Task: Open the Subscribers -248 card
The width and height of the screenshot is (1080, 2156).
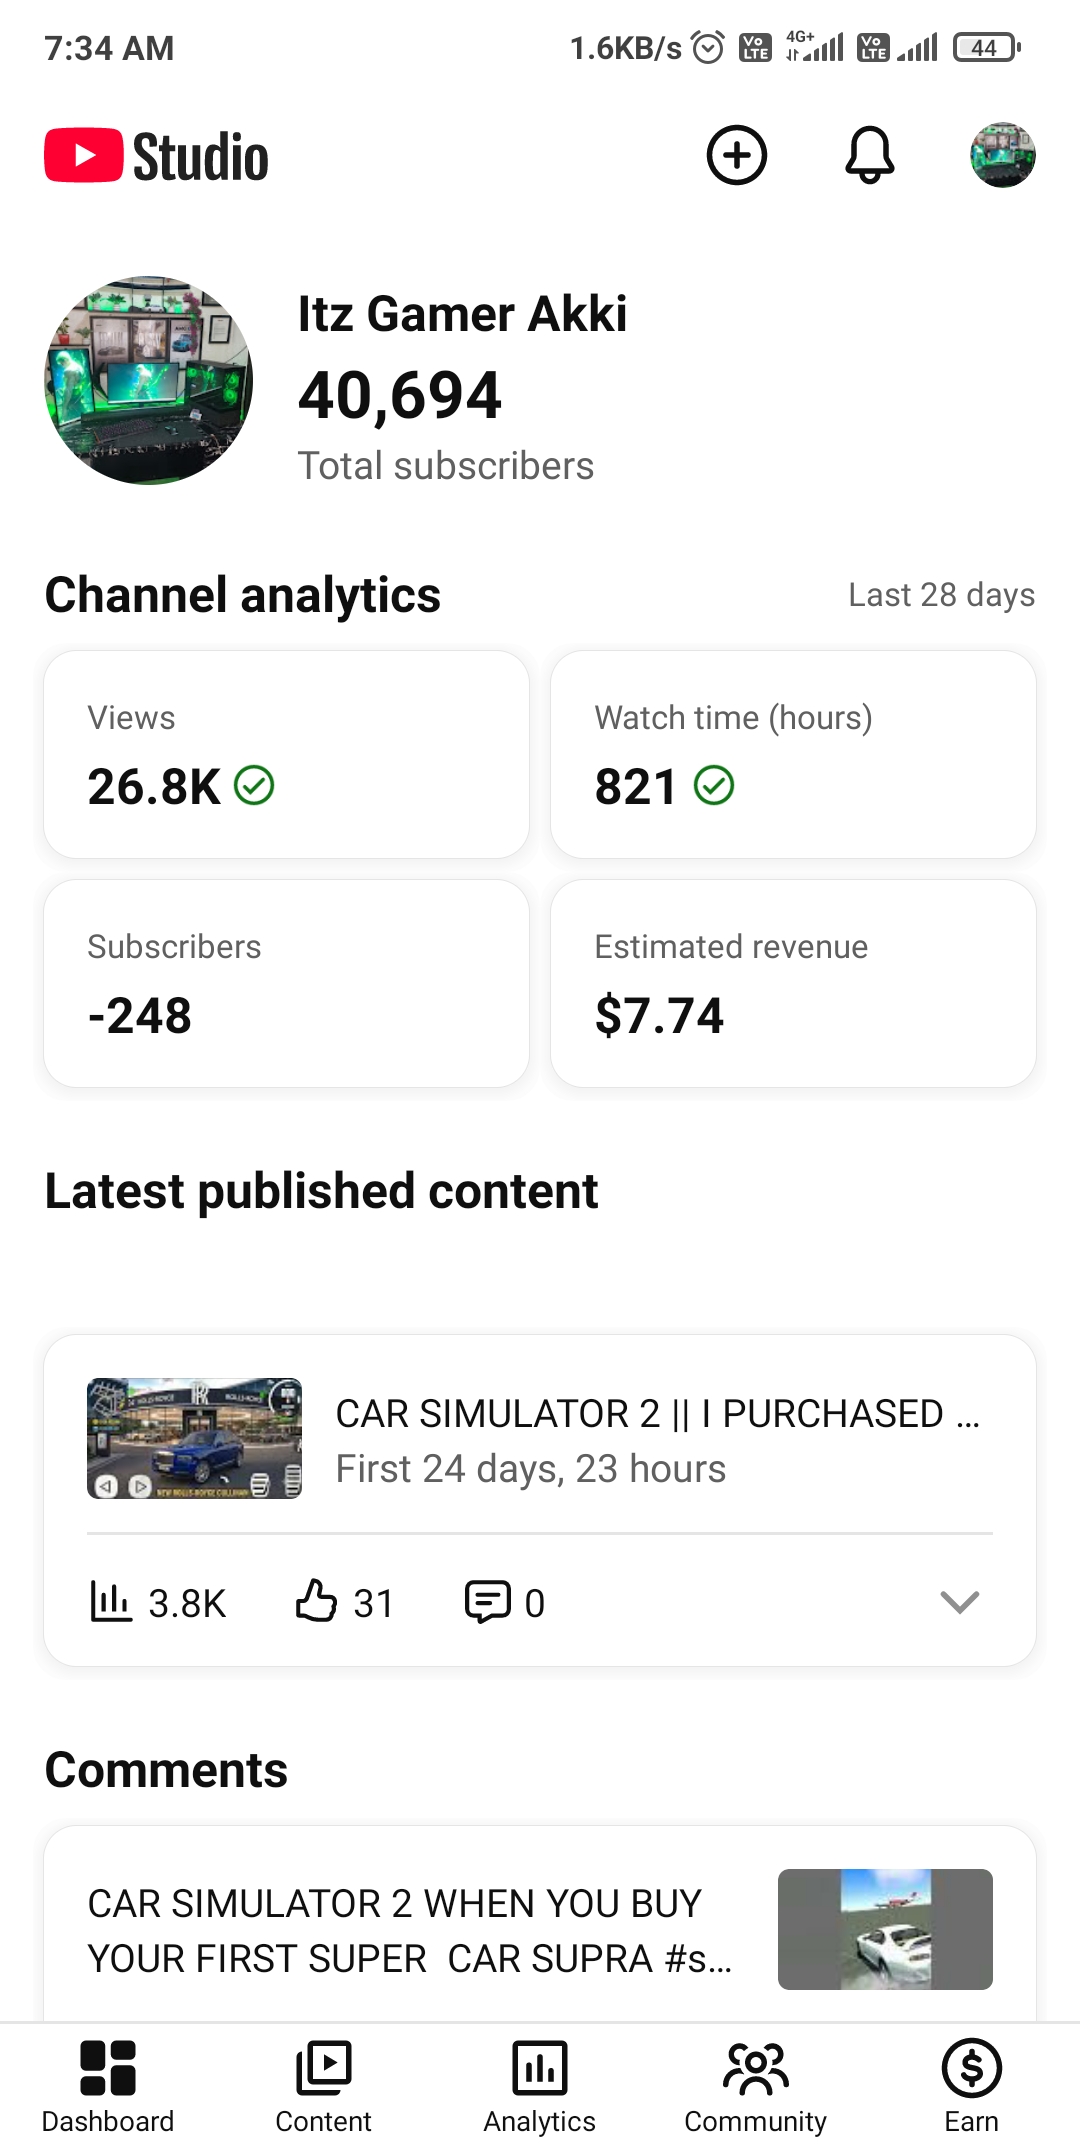Action: coord(286,983)
